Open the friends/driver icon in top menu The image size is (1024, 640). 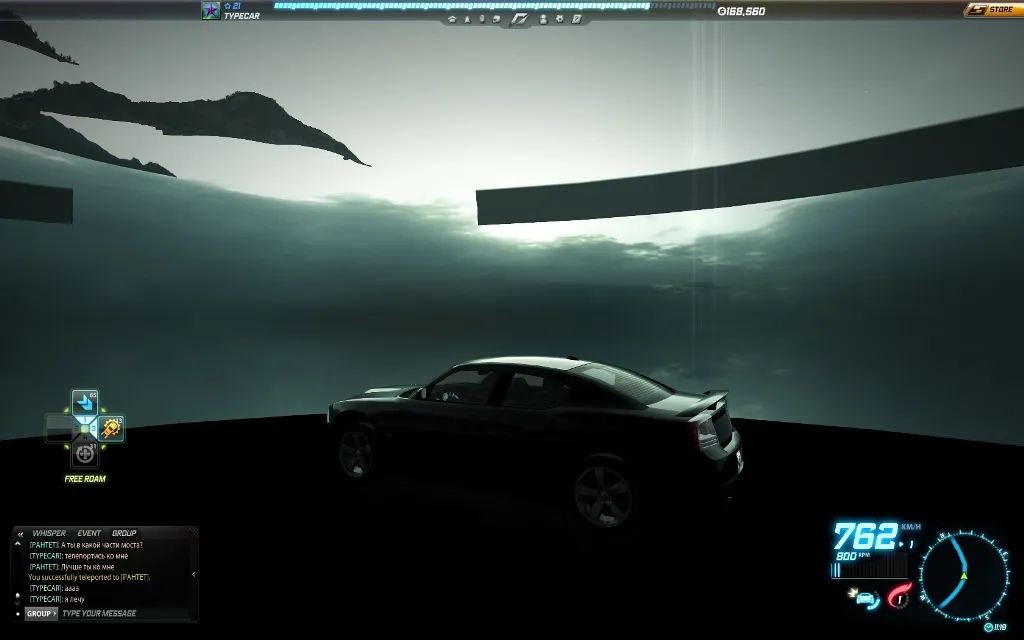point(543,20)
